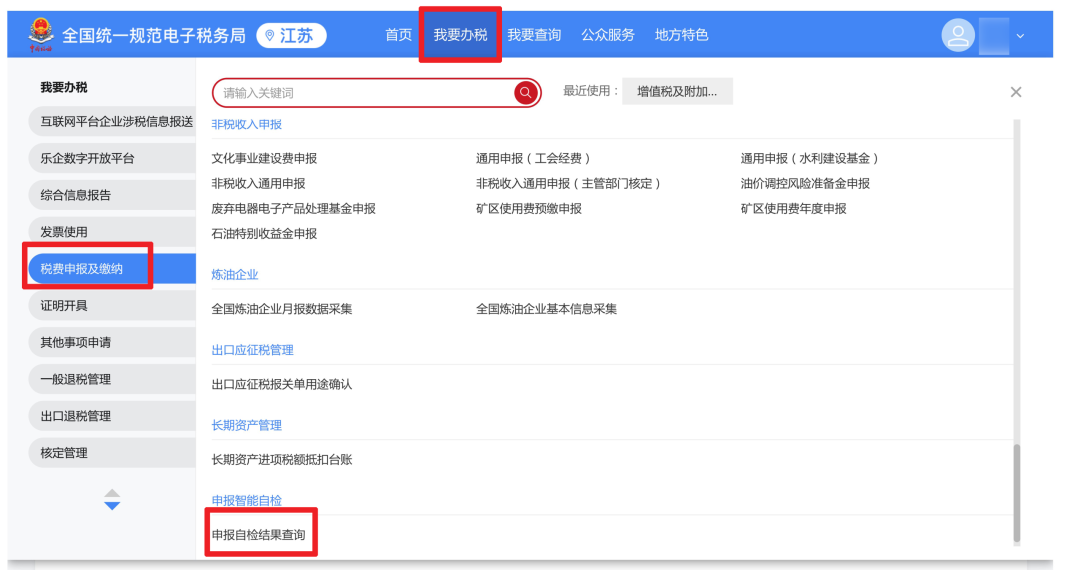The image size is (1080, 570).
Task: Go to 地方特色 tab
Action: point(681,35)
